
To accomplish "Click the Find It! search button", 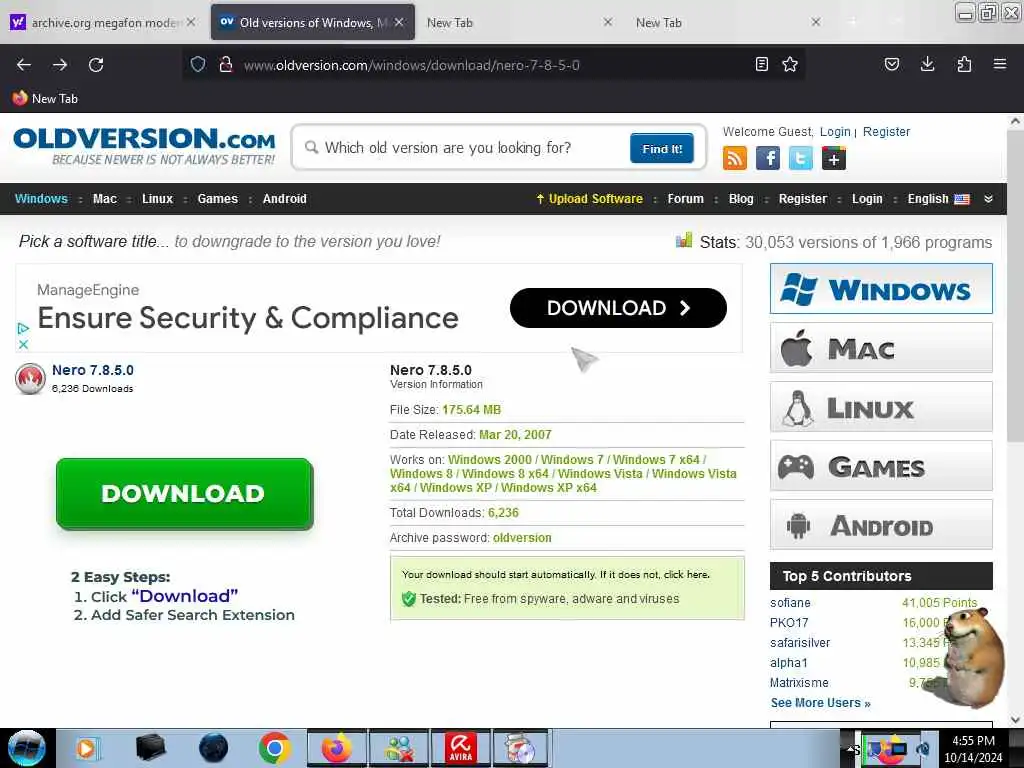I will click(x=662, y=148).
